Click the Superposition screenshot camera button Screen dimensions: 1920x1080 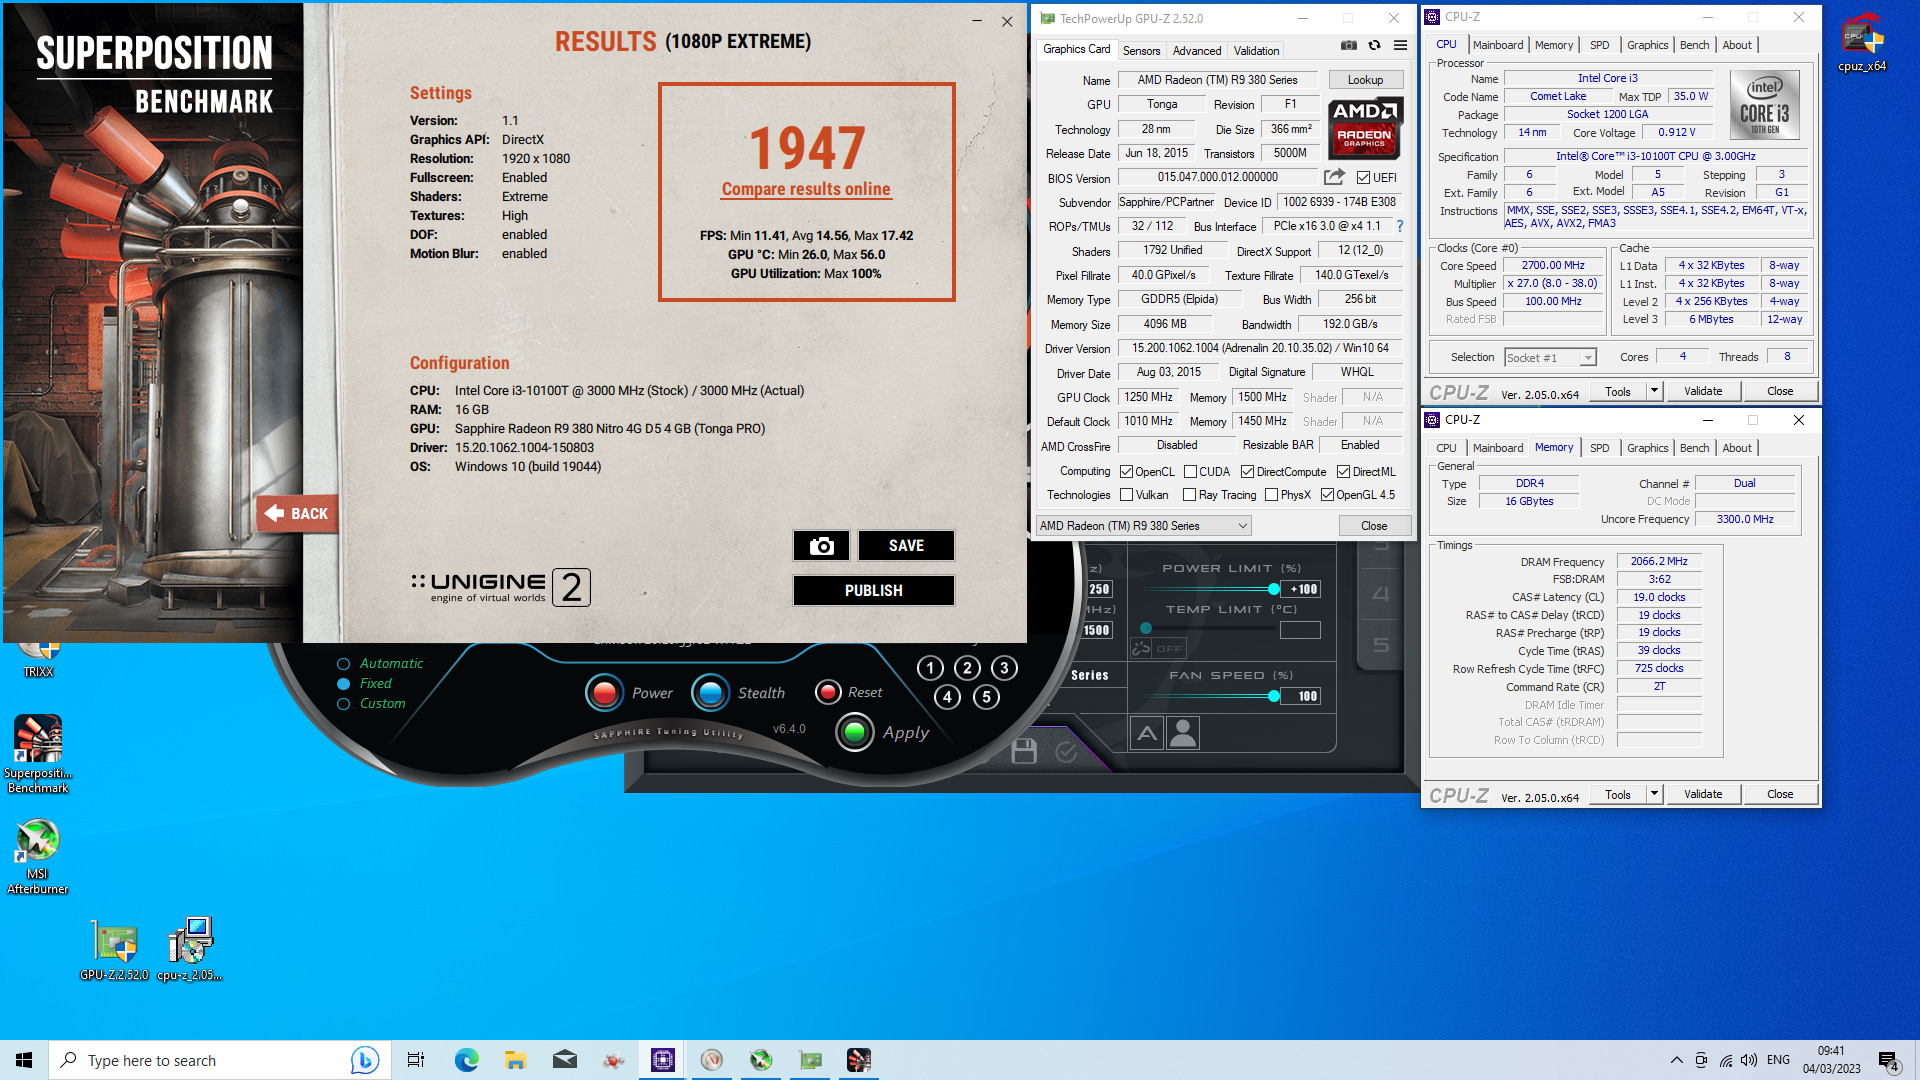click(x=822, y=546)
